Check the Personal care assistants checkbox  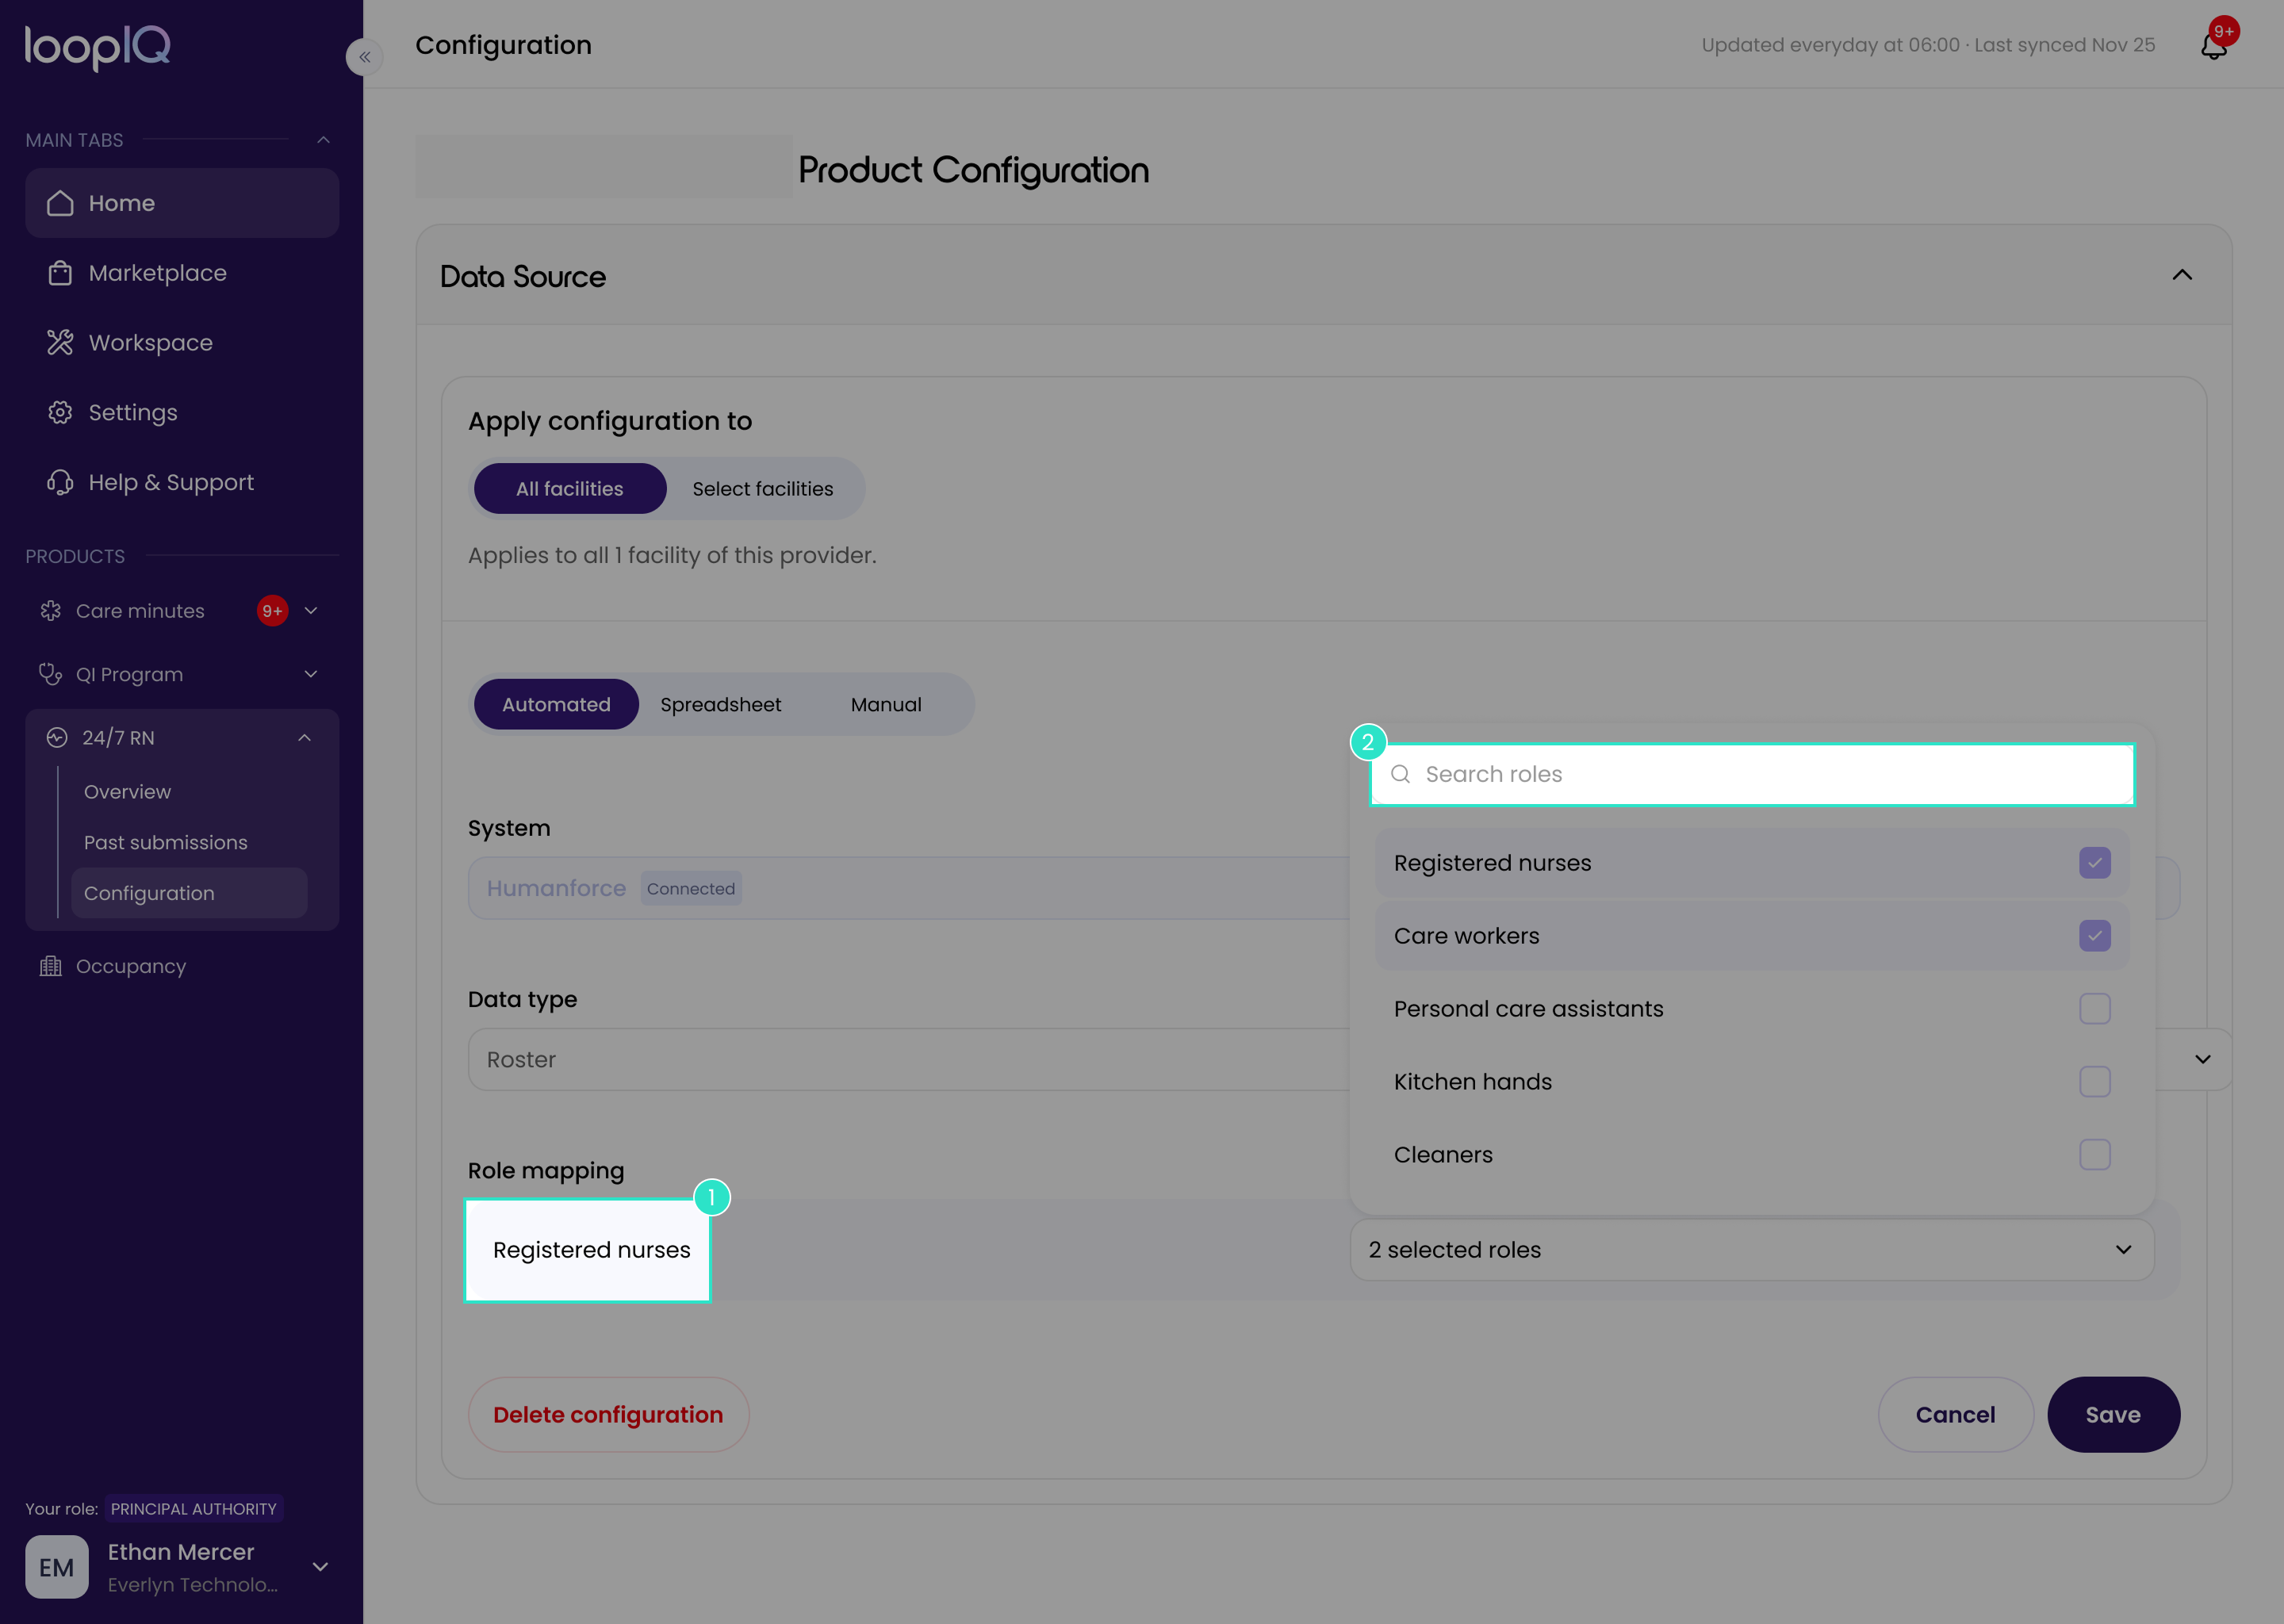click(2095, 1009)
